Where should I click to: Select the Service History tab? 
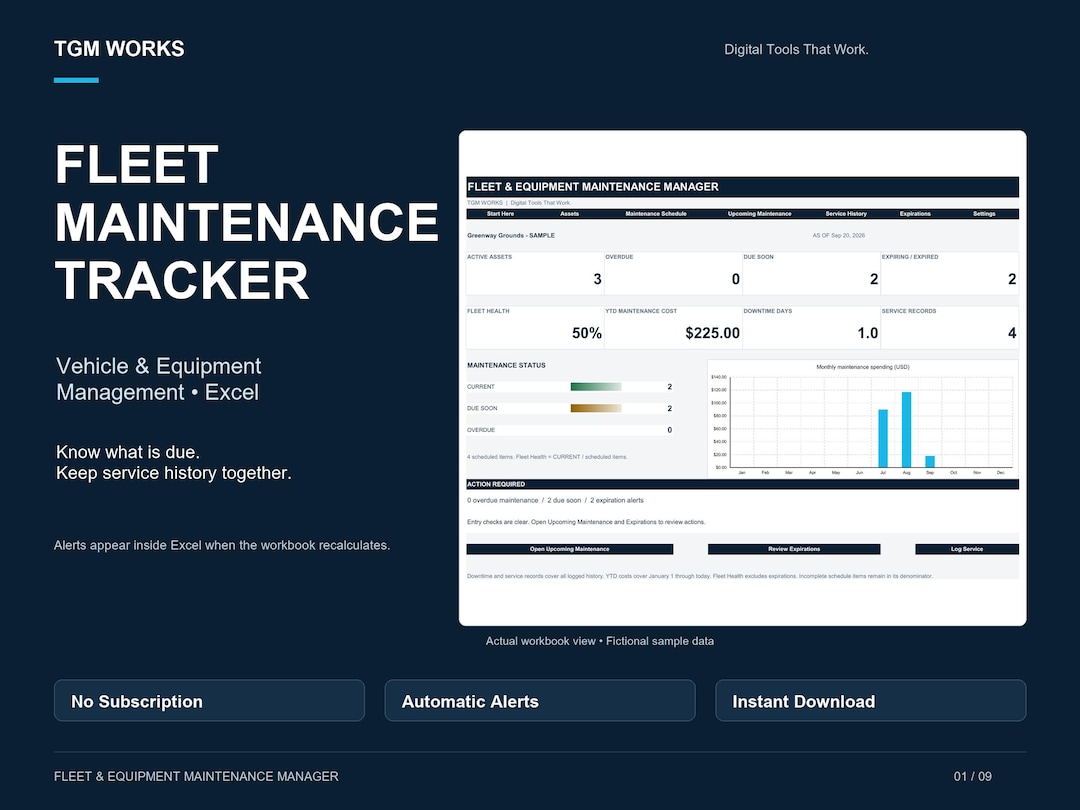click(846, 214)
